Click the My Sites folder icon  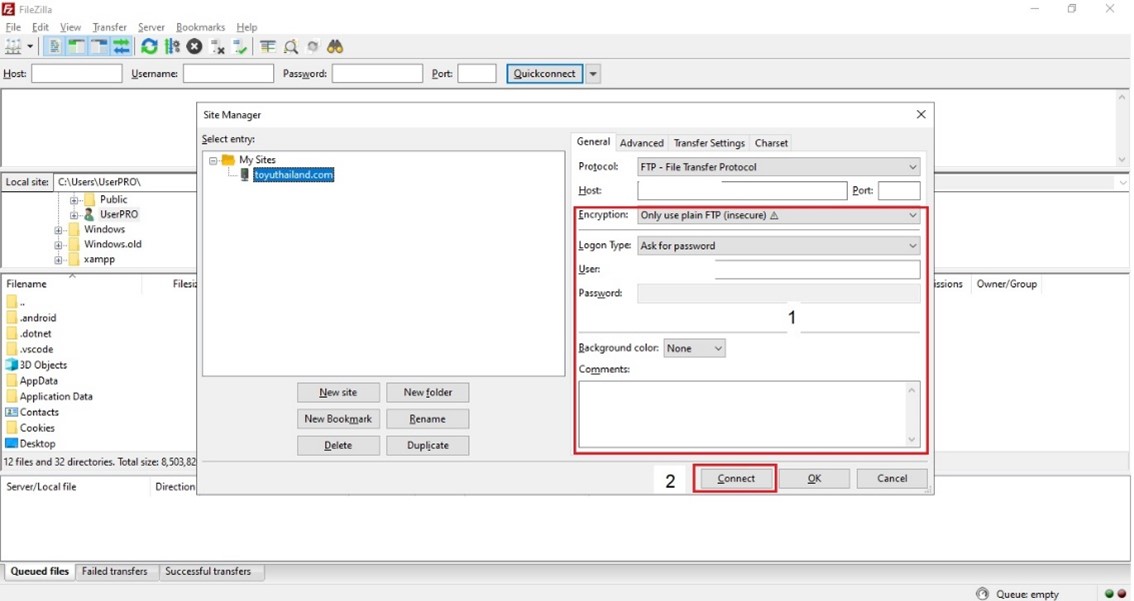pos(229,160)
